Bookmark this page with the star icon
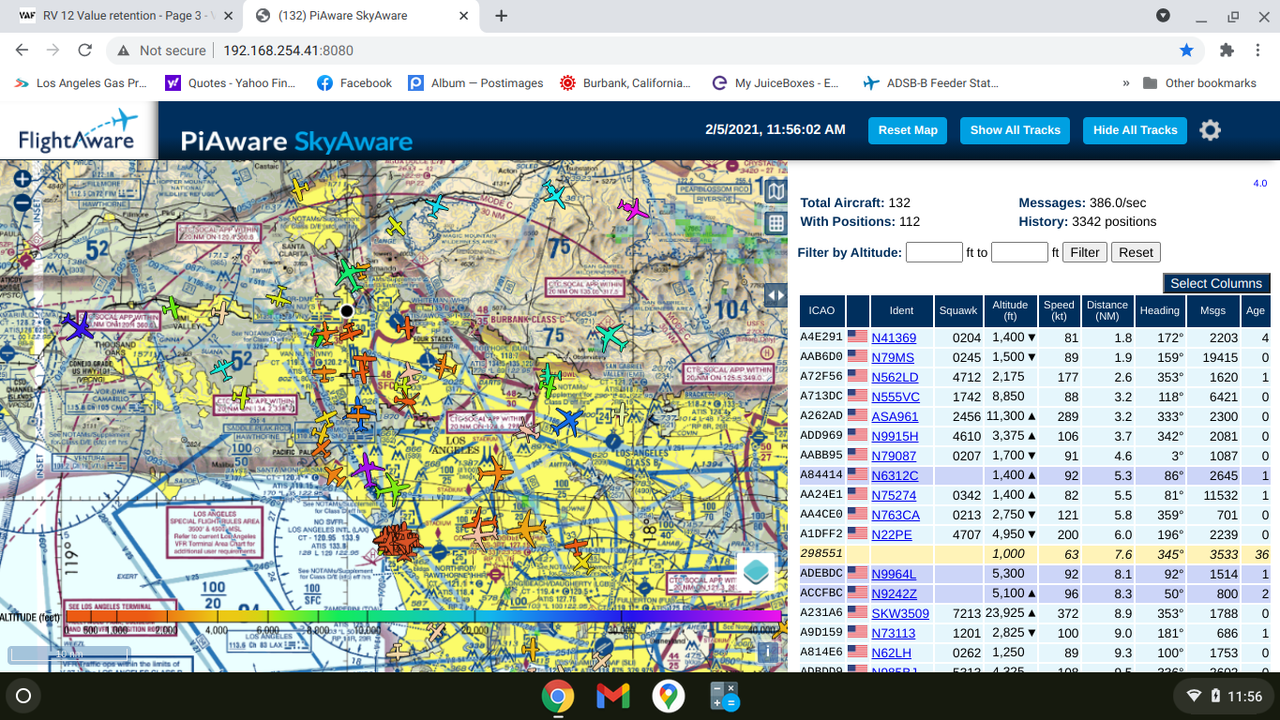The width and height of the screenshot is (1280, 720). click(x=1186, y=50)
